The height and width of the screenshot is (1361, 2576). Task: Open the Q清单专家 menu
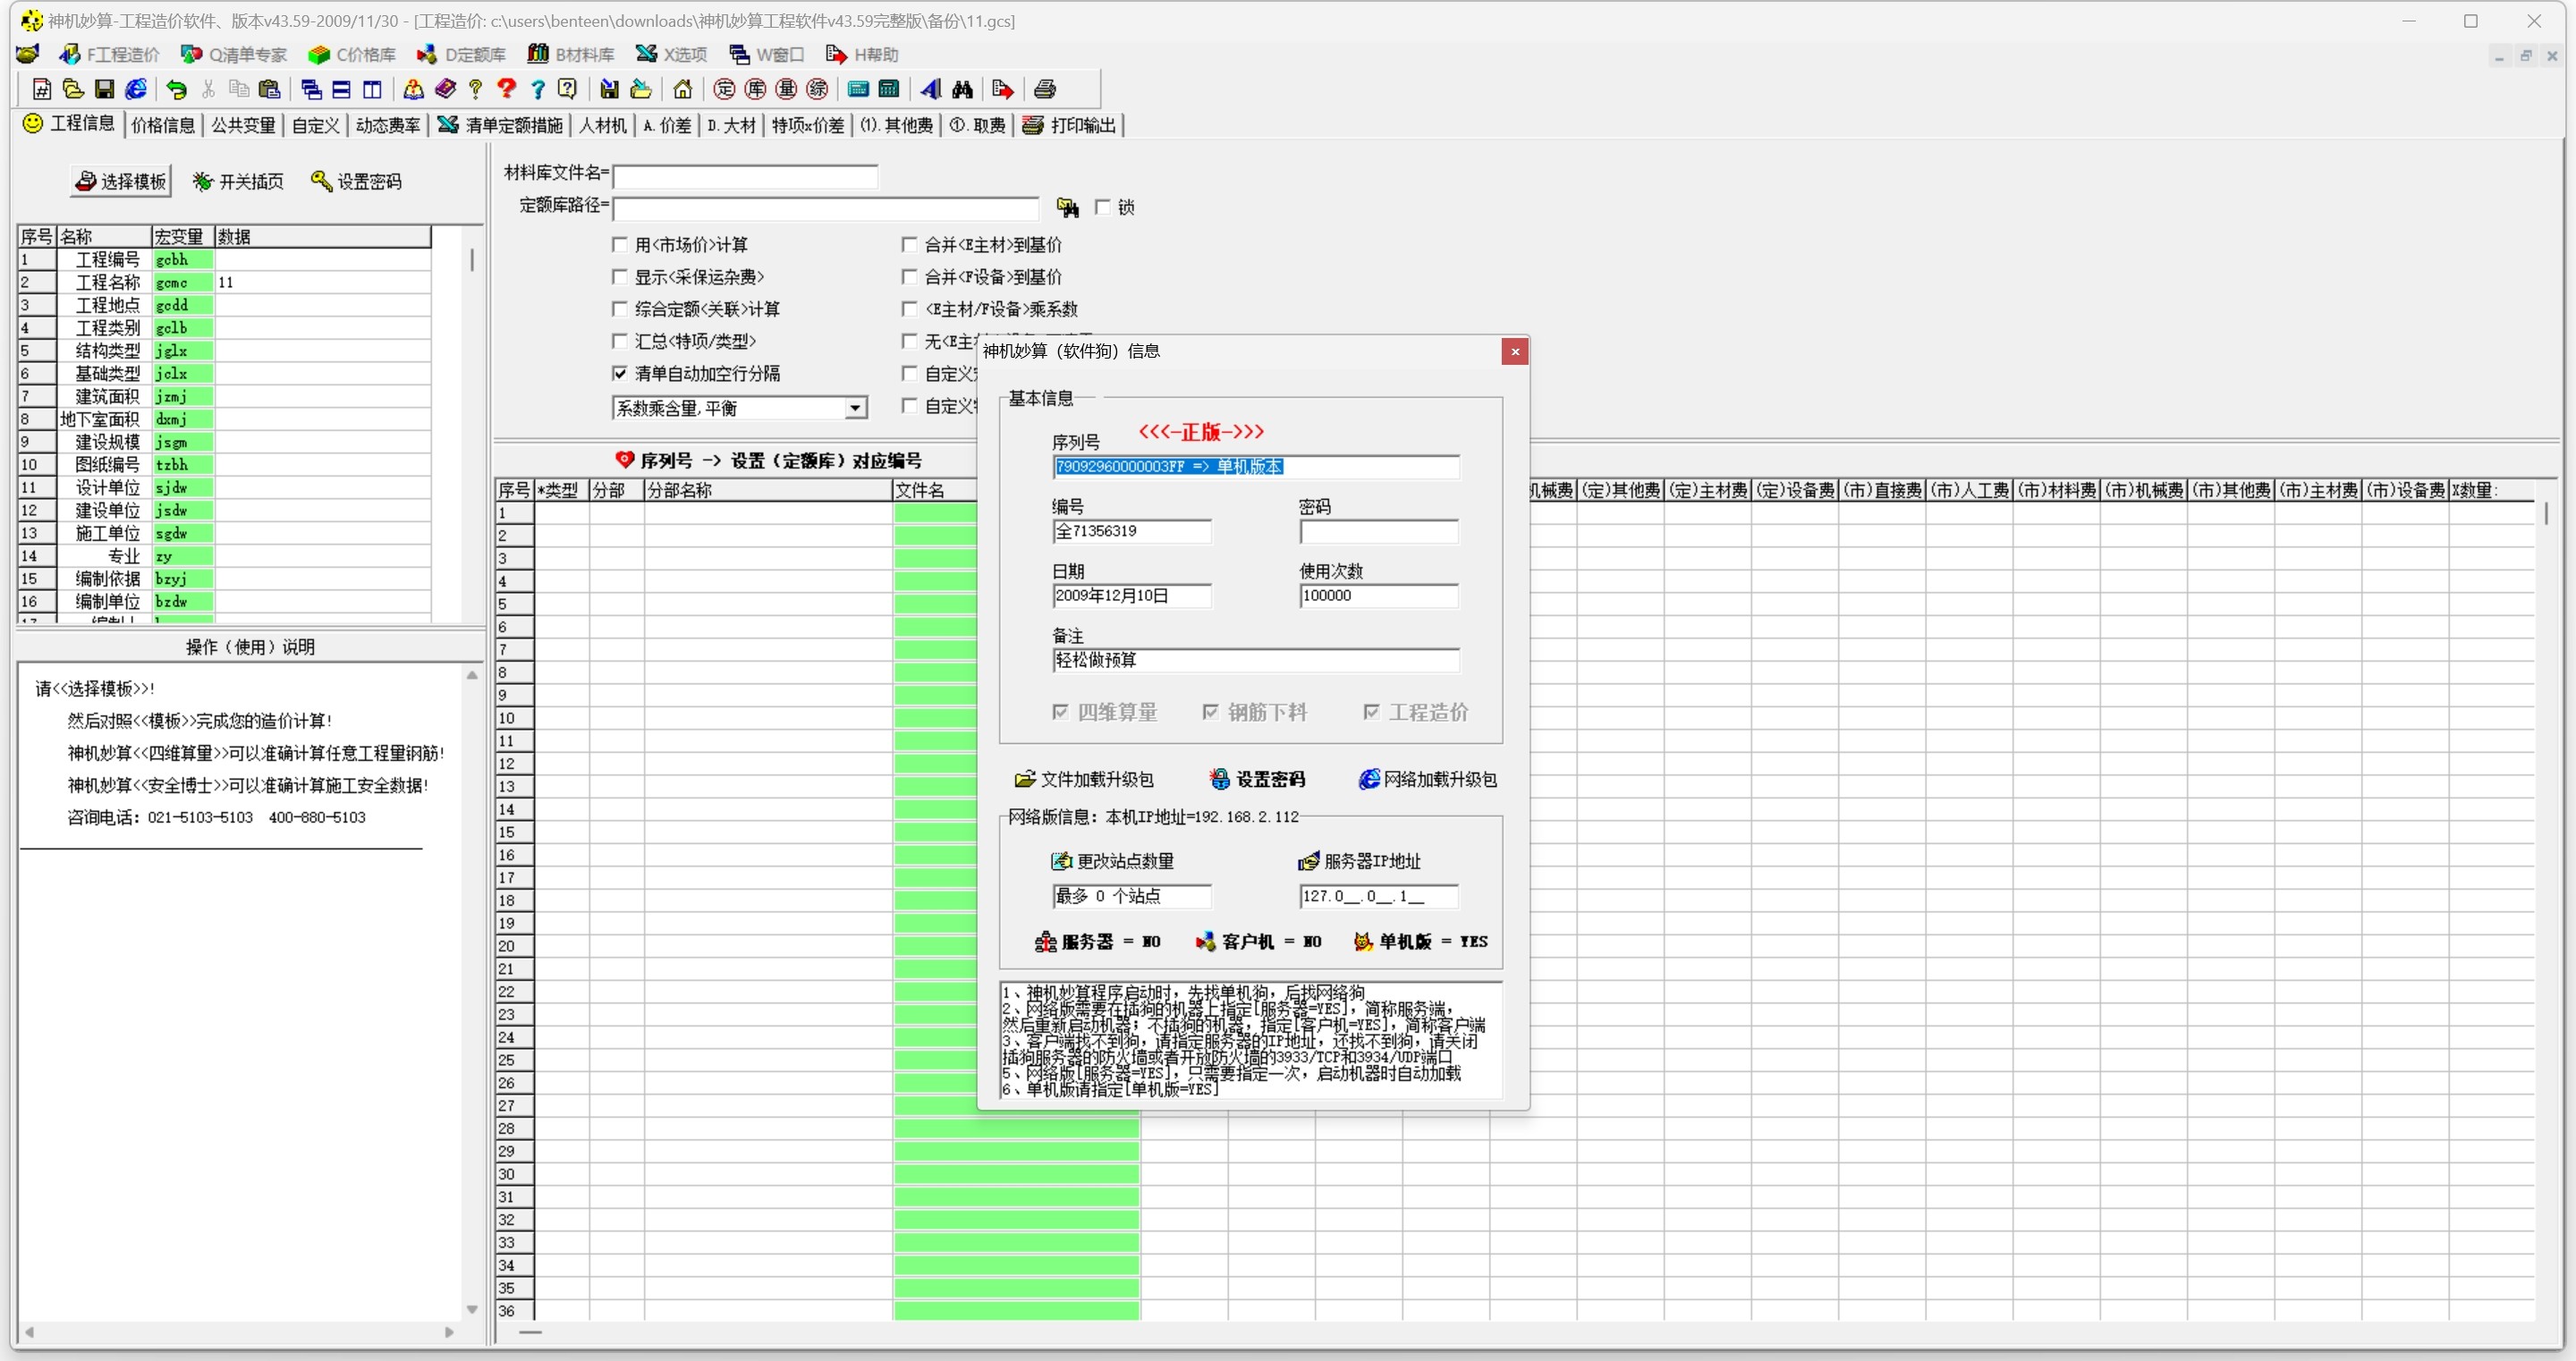[234, 54]
